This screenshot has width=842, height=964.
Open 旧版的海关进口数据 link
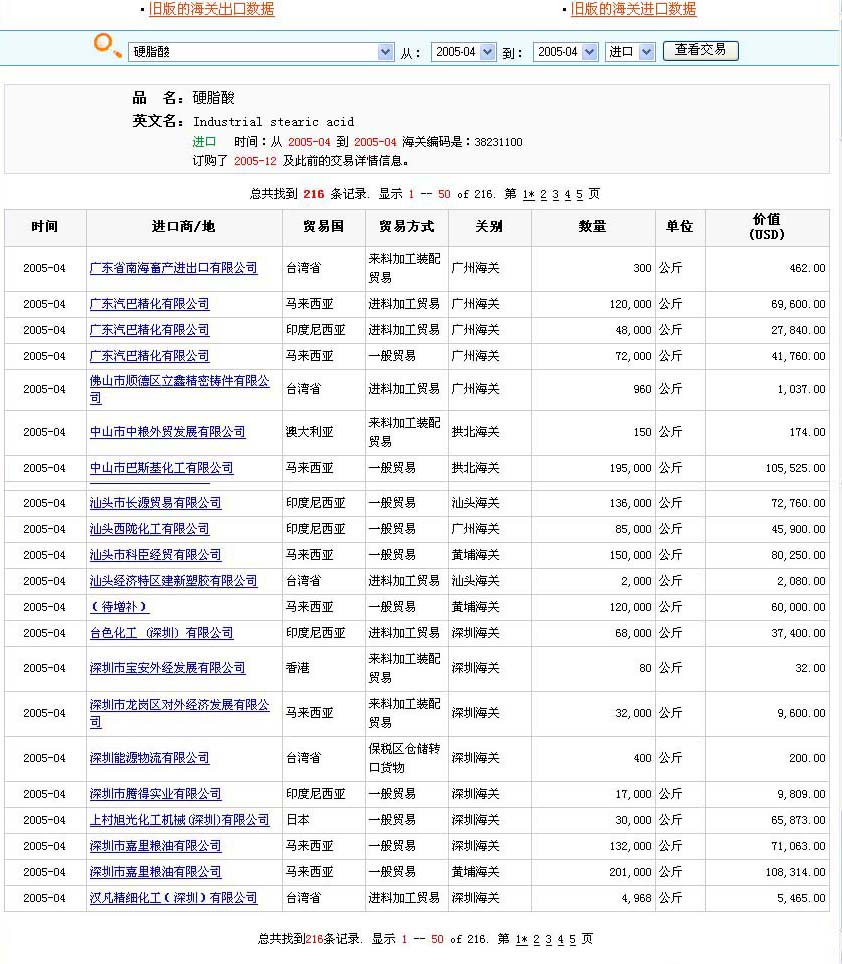pos(633,9)
